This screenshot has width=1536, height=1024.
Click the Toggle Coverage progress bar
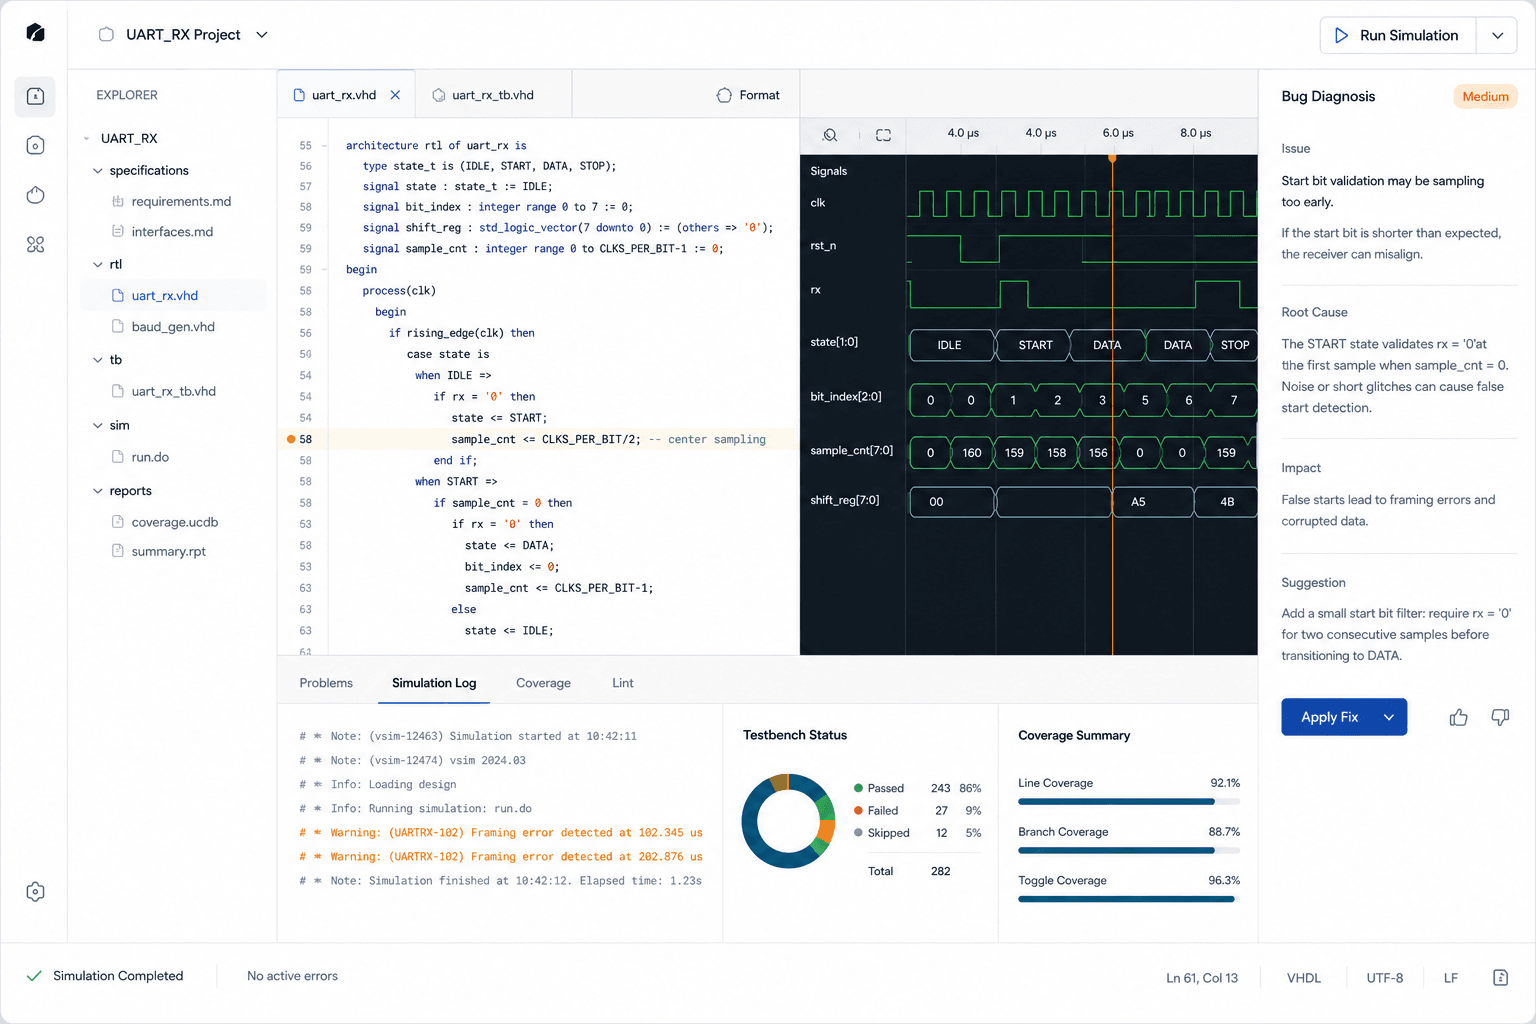[1129, 899]
